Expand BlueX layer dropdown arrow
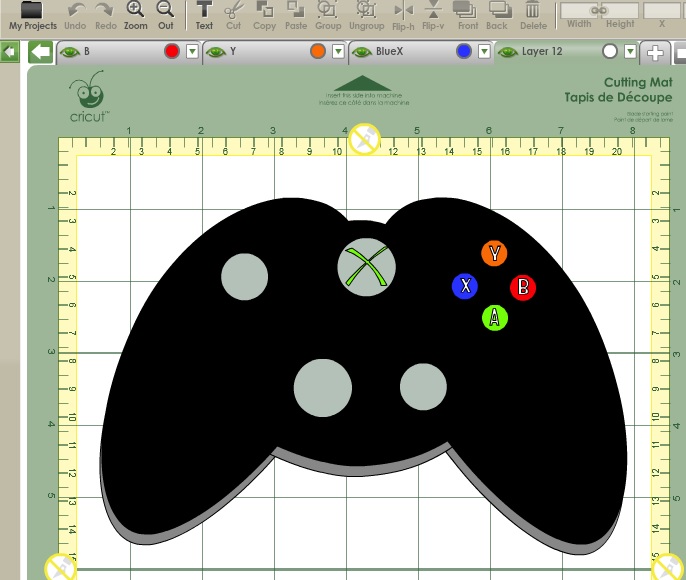The width and height of the screenshot is (686, 580). pyautogui.click(x=484, y=52)
